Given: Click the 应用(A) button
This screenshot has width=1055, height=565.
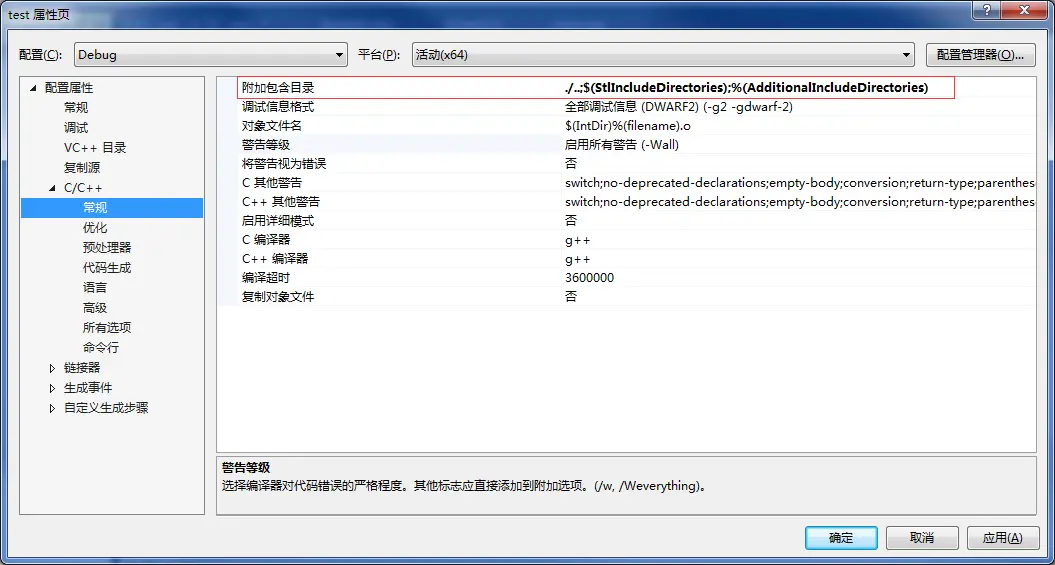Looking at the screenshot, I should tap(1003, 538).
